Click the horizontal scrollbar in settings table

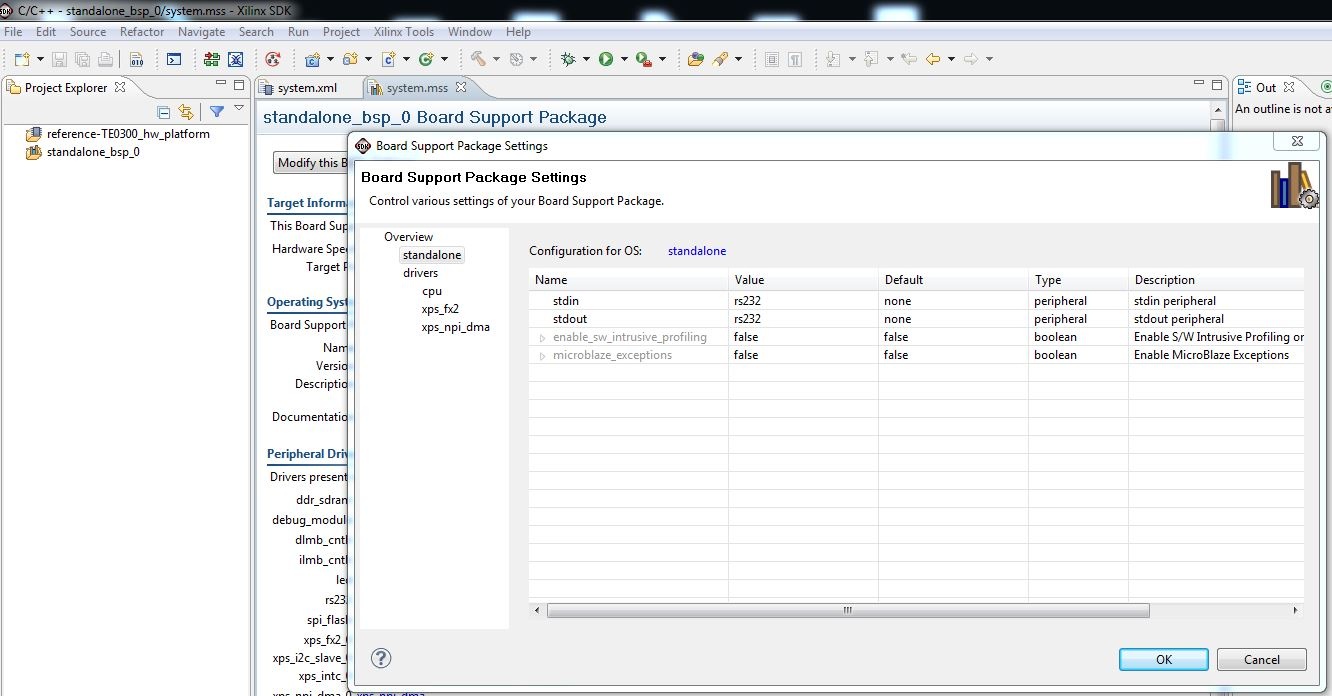pos(848,610)
